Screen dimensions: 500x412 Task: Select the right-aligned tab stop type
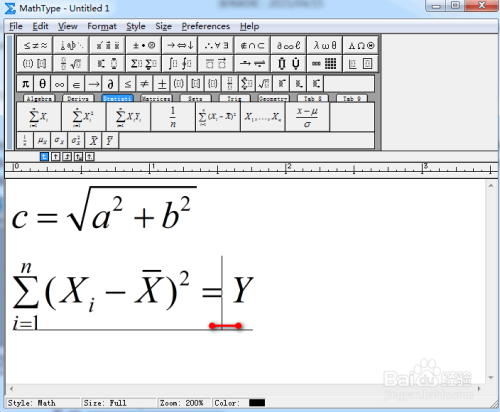[67, 156]
